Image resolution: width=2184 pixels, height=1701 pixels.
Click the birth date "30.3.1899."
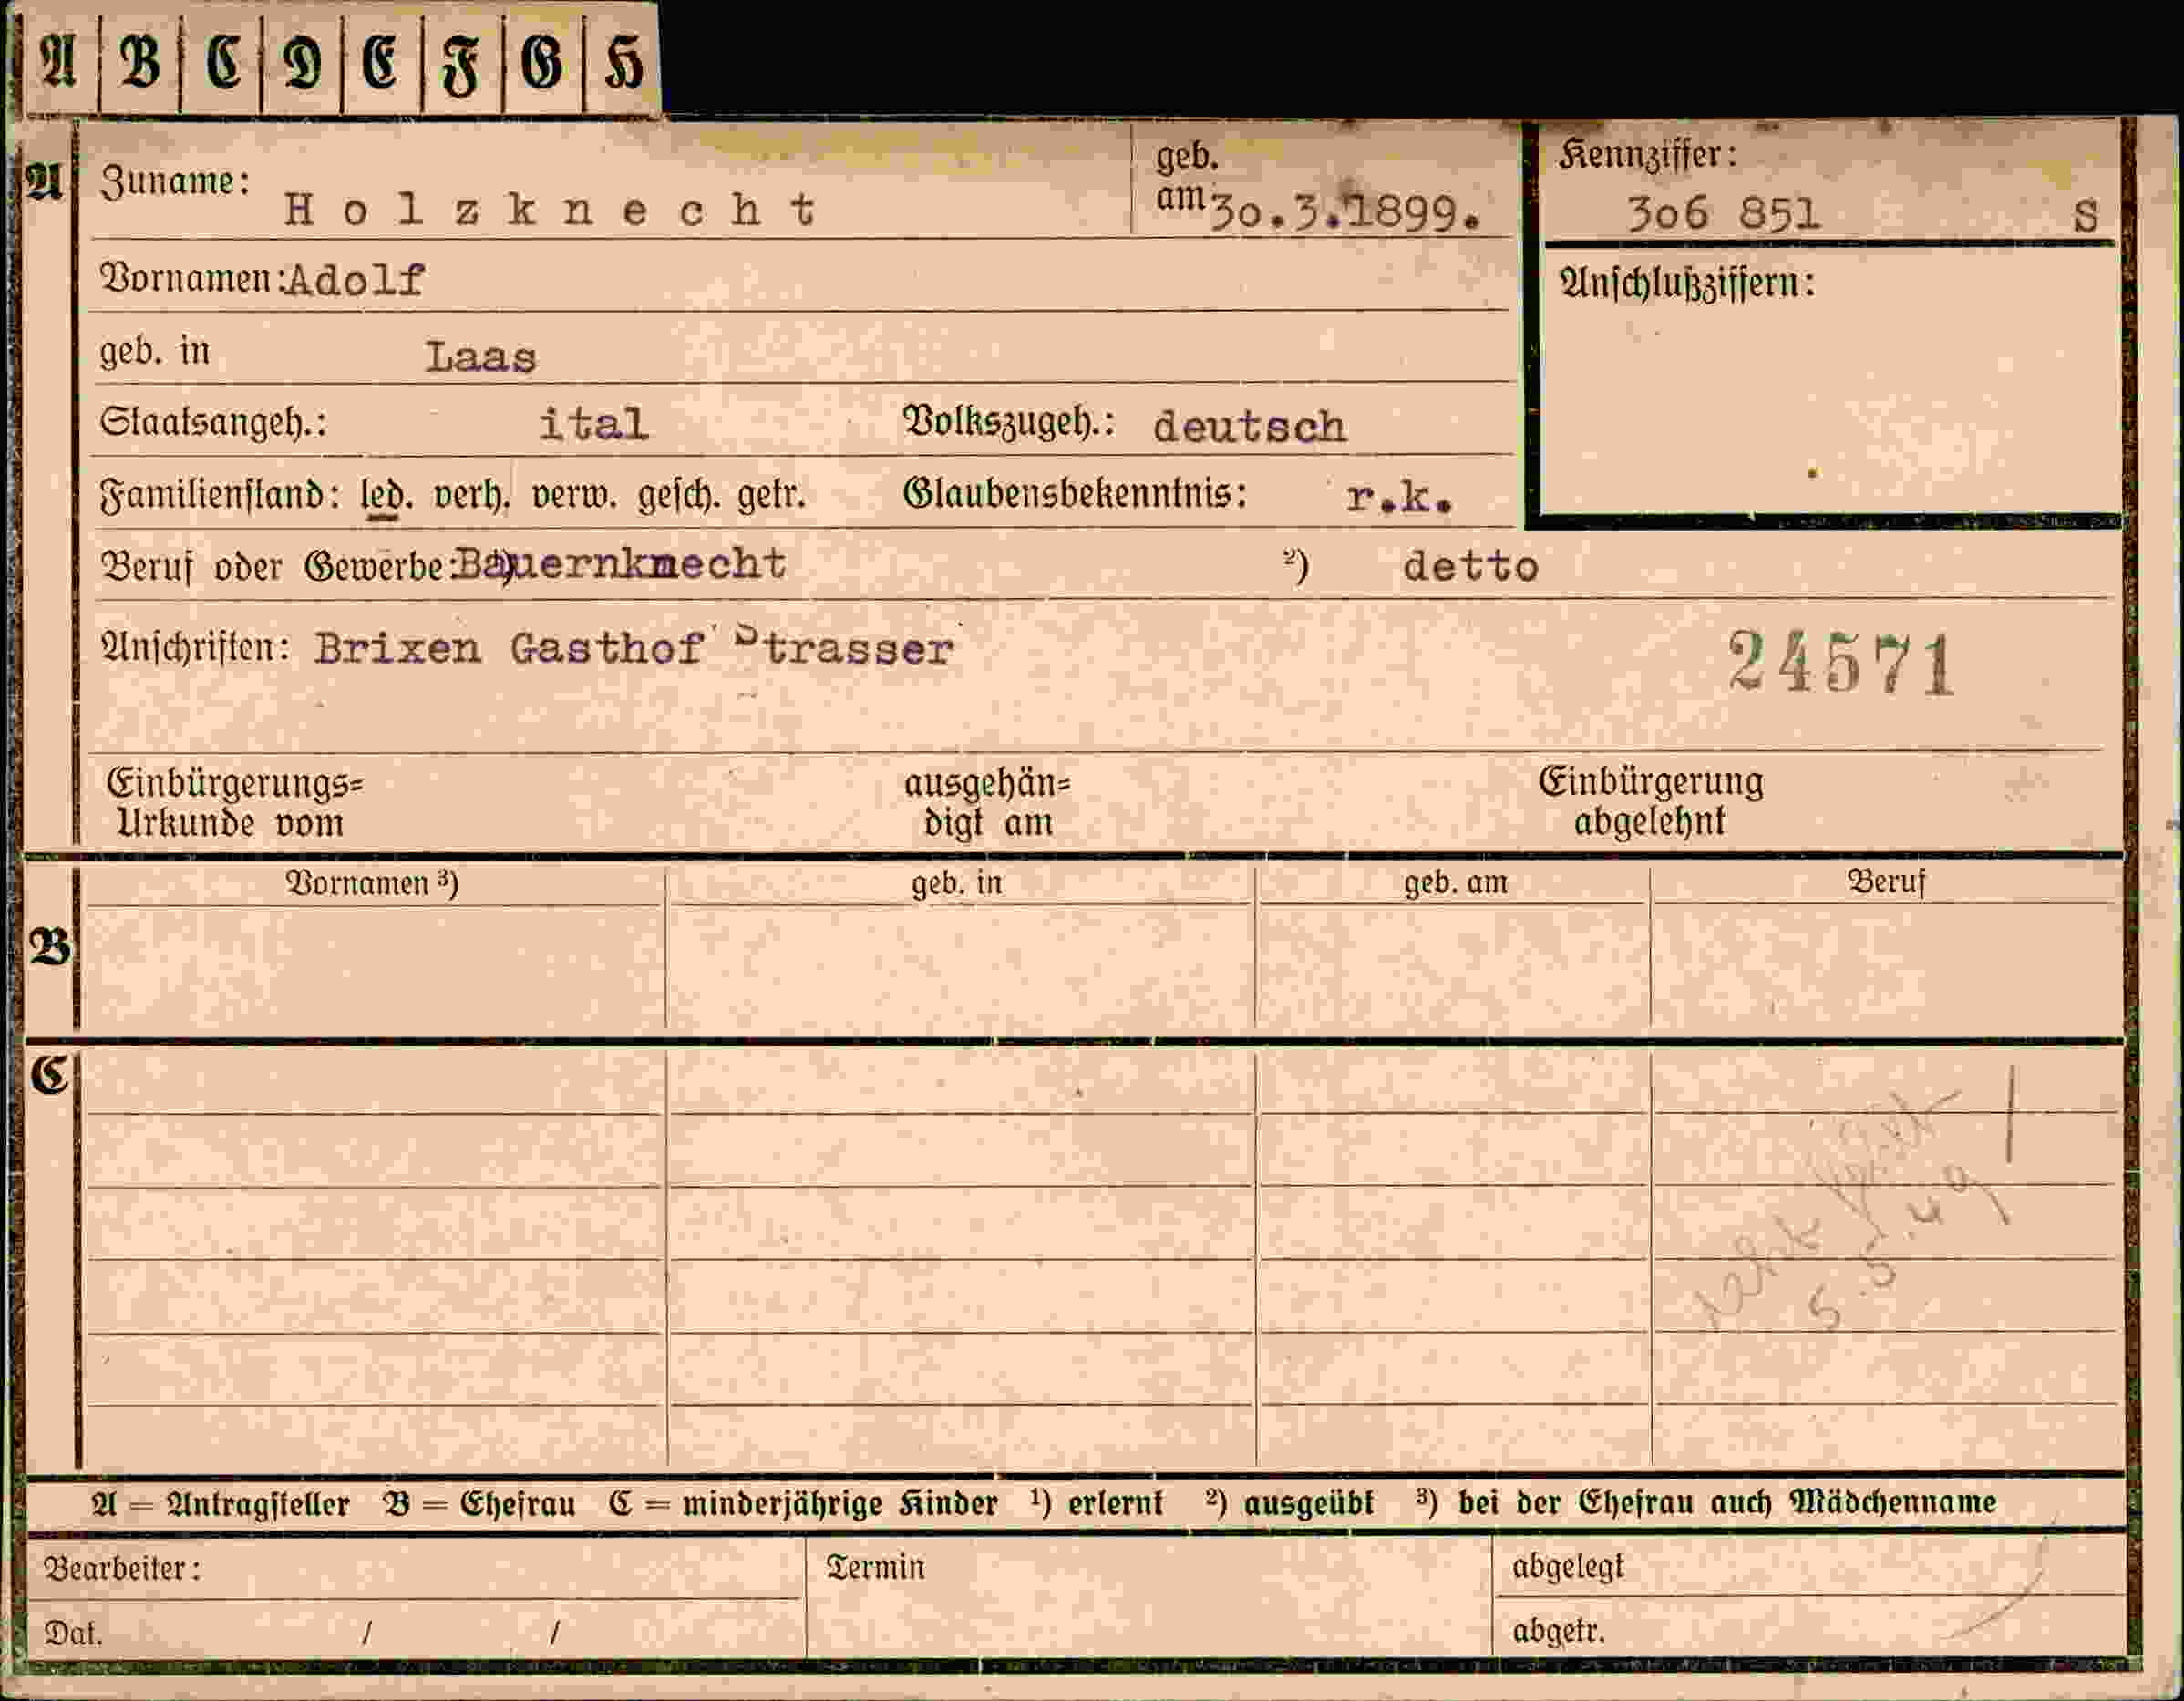coord(1346,213)
